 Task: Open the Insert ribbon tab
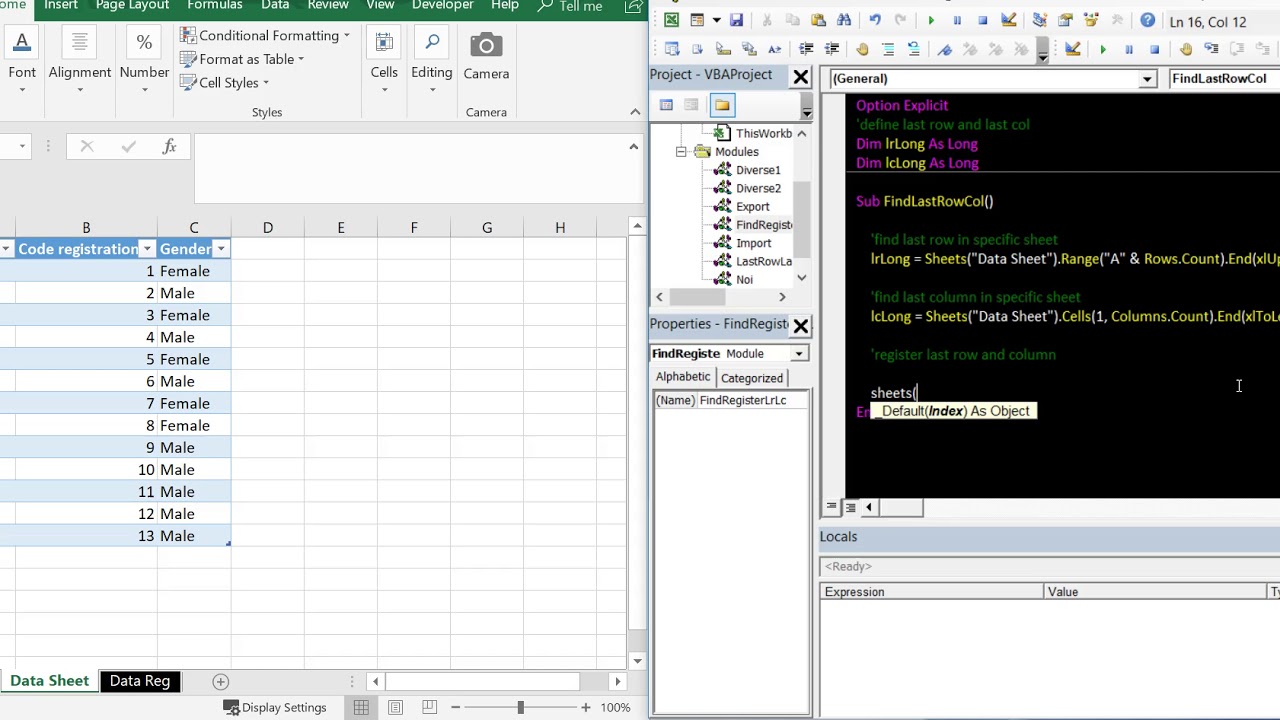61,6
